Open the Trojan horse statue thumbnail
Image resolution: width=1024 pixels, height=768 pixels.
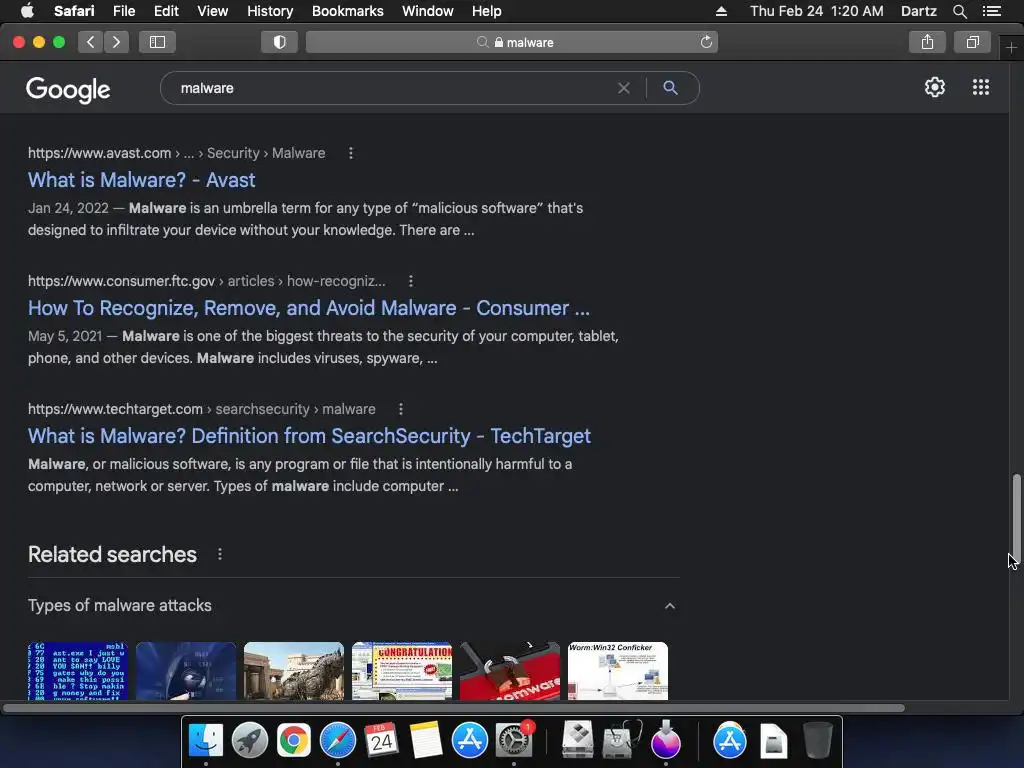point(294,671)
